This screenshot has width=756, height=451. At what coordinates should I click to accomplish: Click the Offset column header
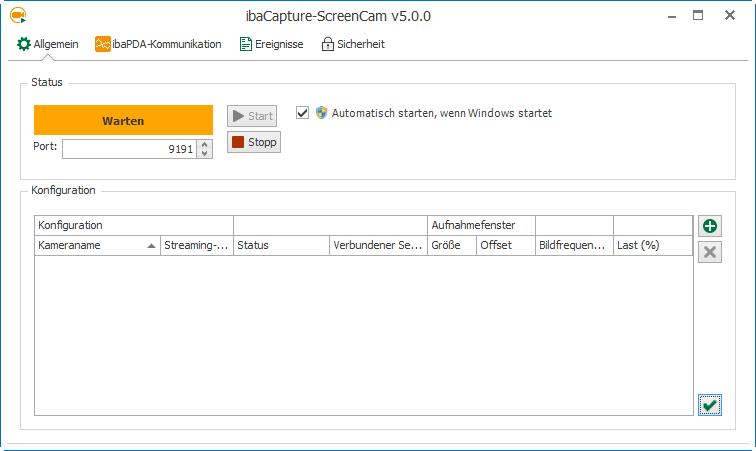[506, 246]
